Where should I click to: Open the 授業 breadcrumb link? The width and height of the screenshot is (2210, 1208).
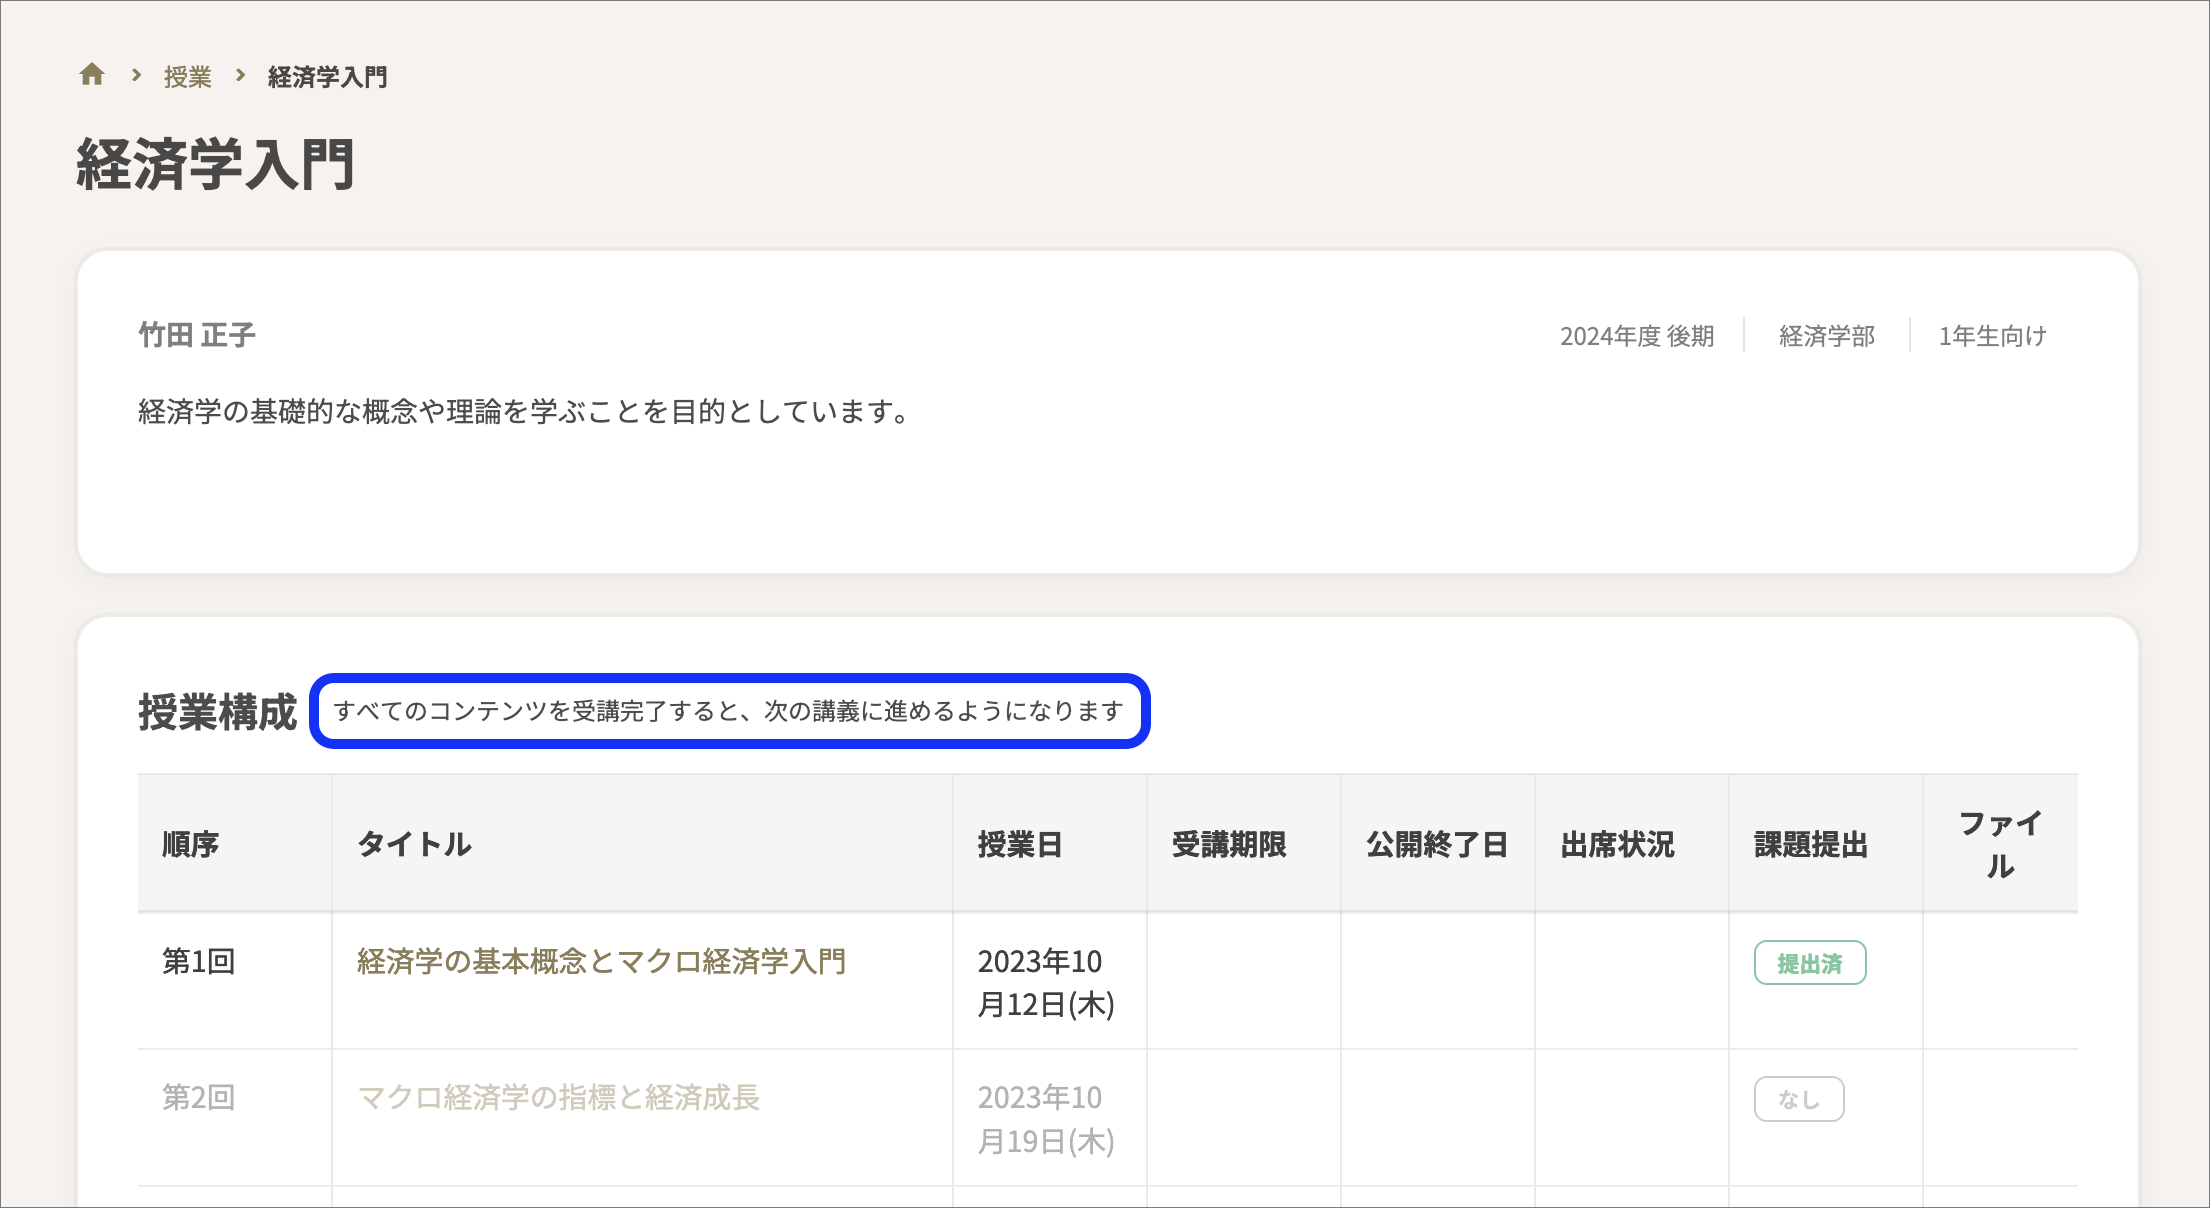(x=188, y=77)
